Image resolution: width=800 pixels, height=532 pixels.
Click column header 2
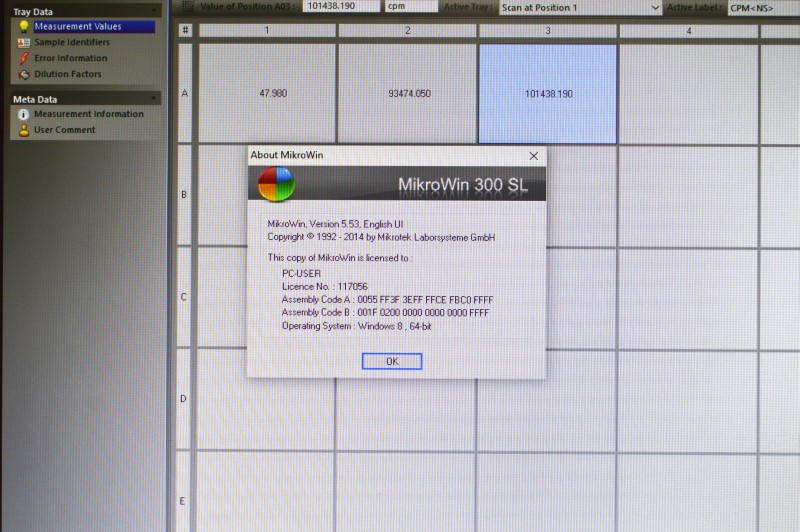coord(407,31)
